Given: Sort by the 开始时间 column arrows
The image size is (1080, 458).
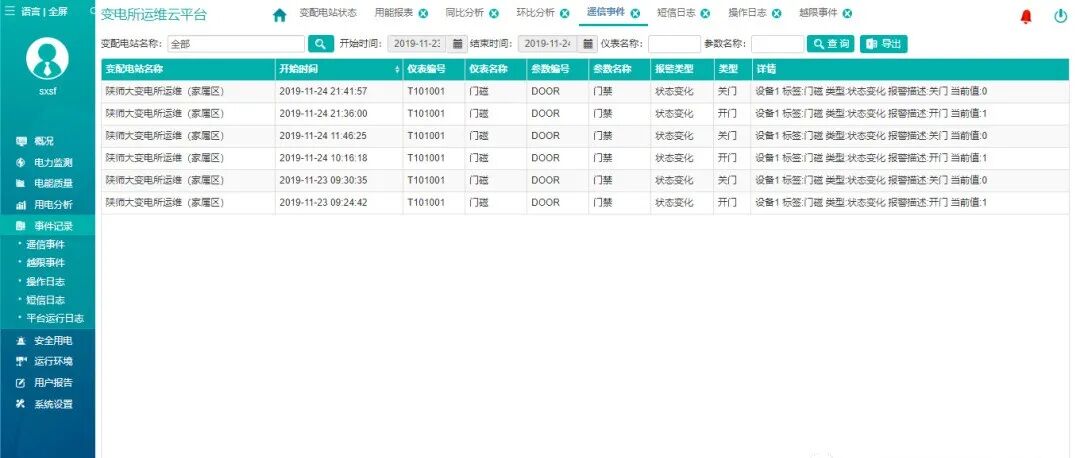Looking at the screenshot, I should click(397, 70).
